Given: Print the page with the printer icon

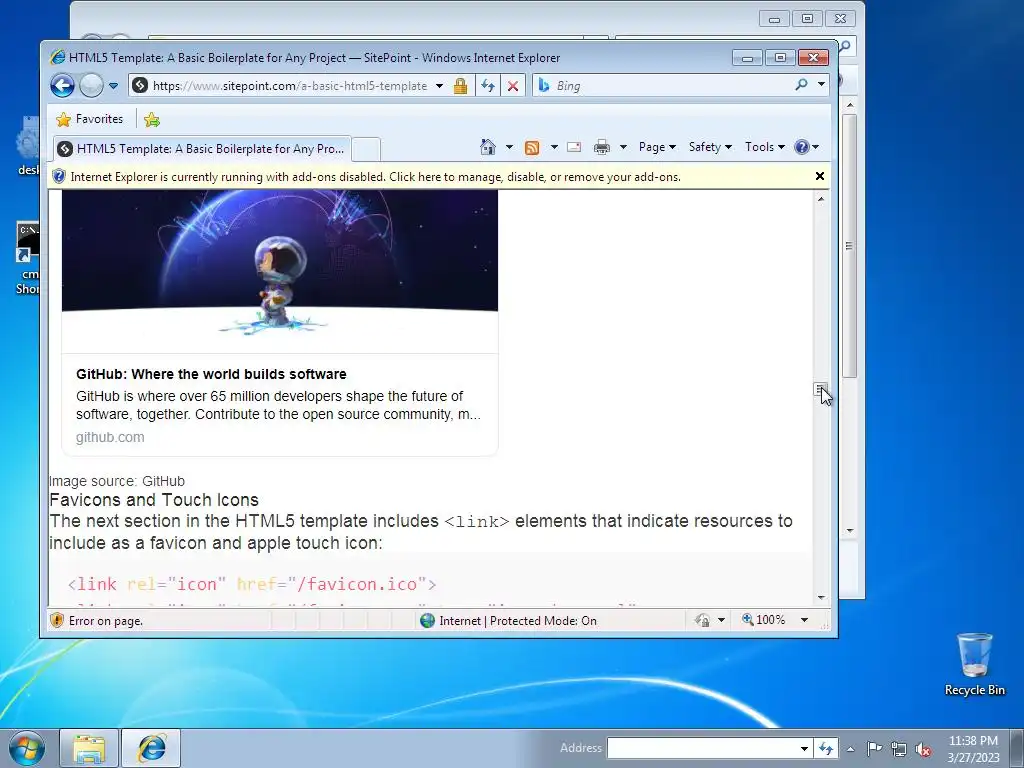Looking at the screenshot, I should (x=601, y=147).
